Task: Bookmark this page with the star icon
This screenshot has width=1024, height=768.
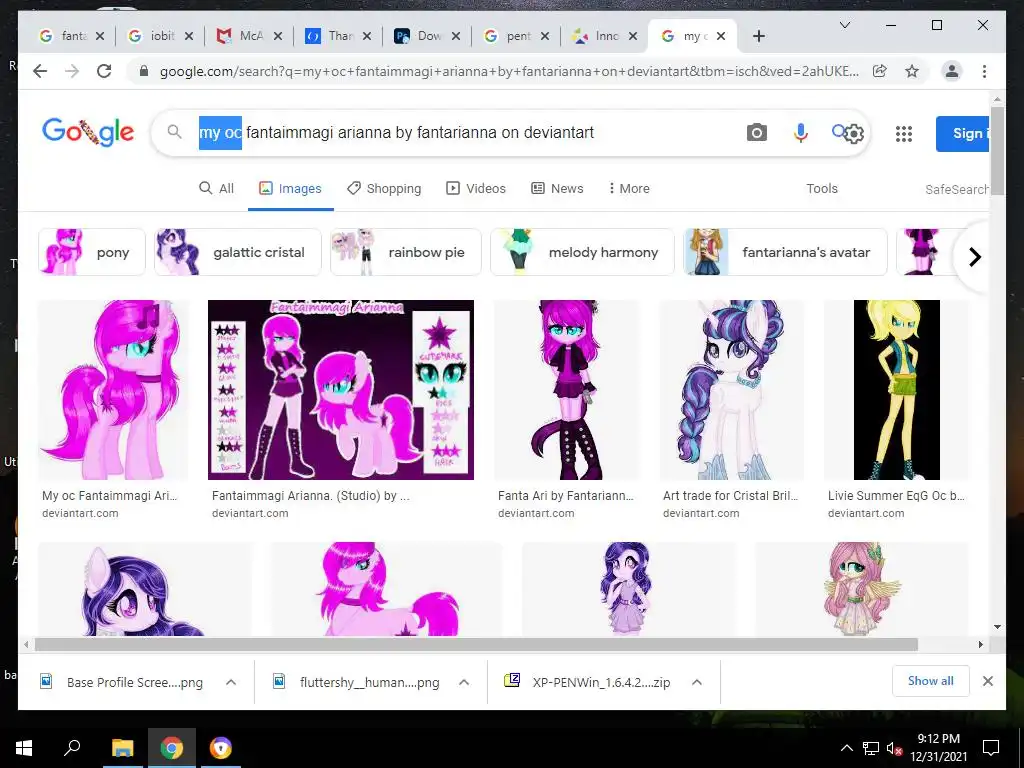Action: pyautogui.click(x=912, y=71)
